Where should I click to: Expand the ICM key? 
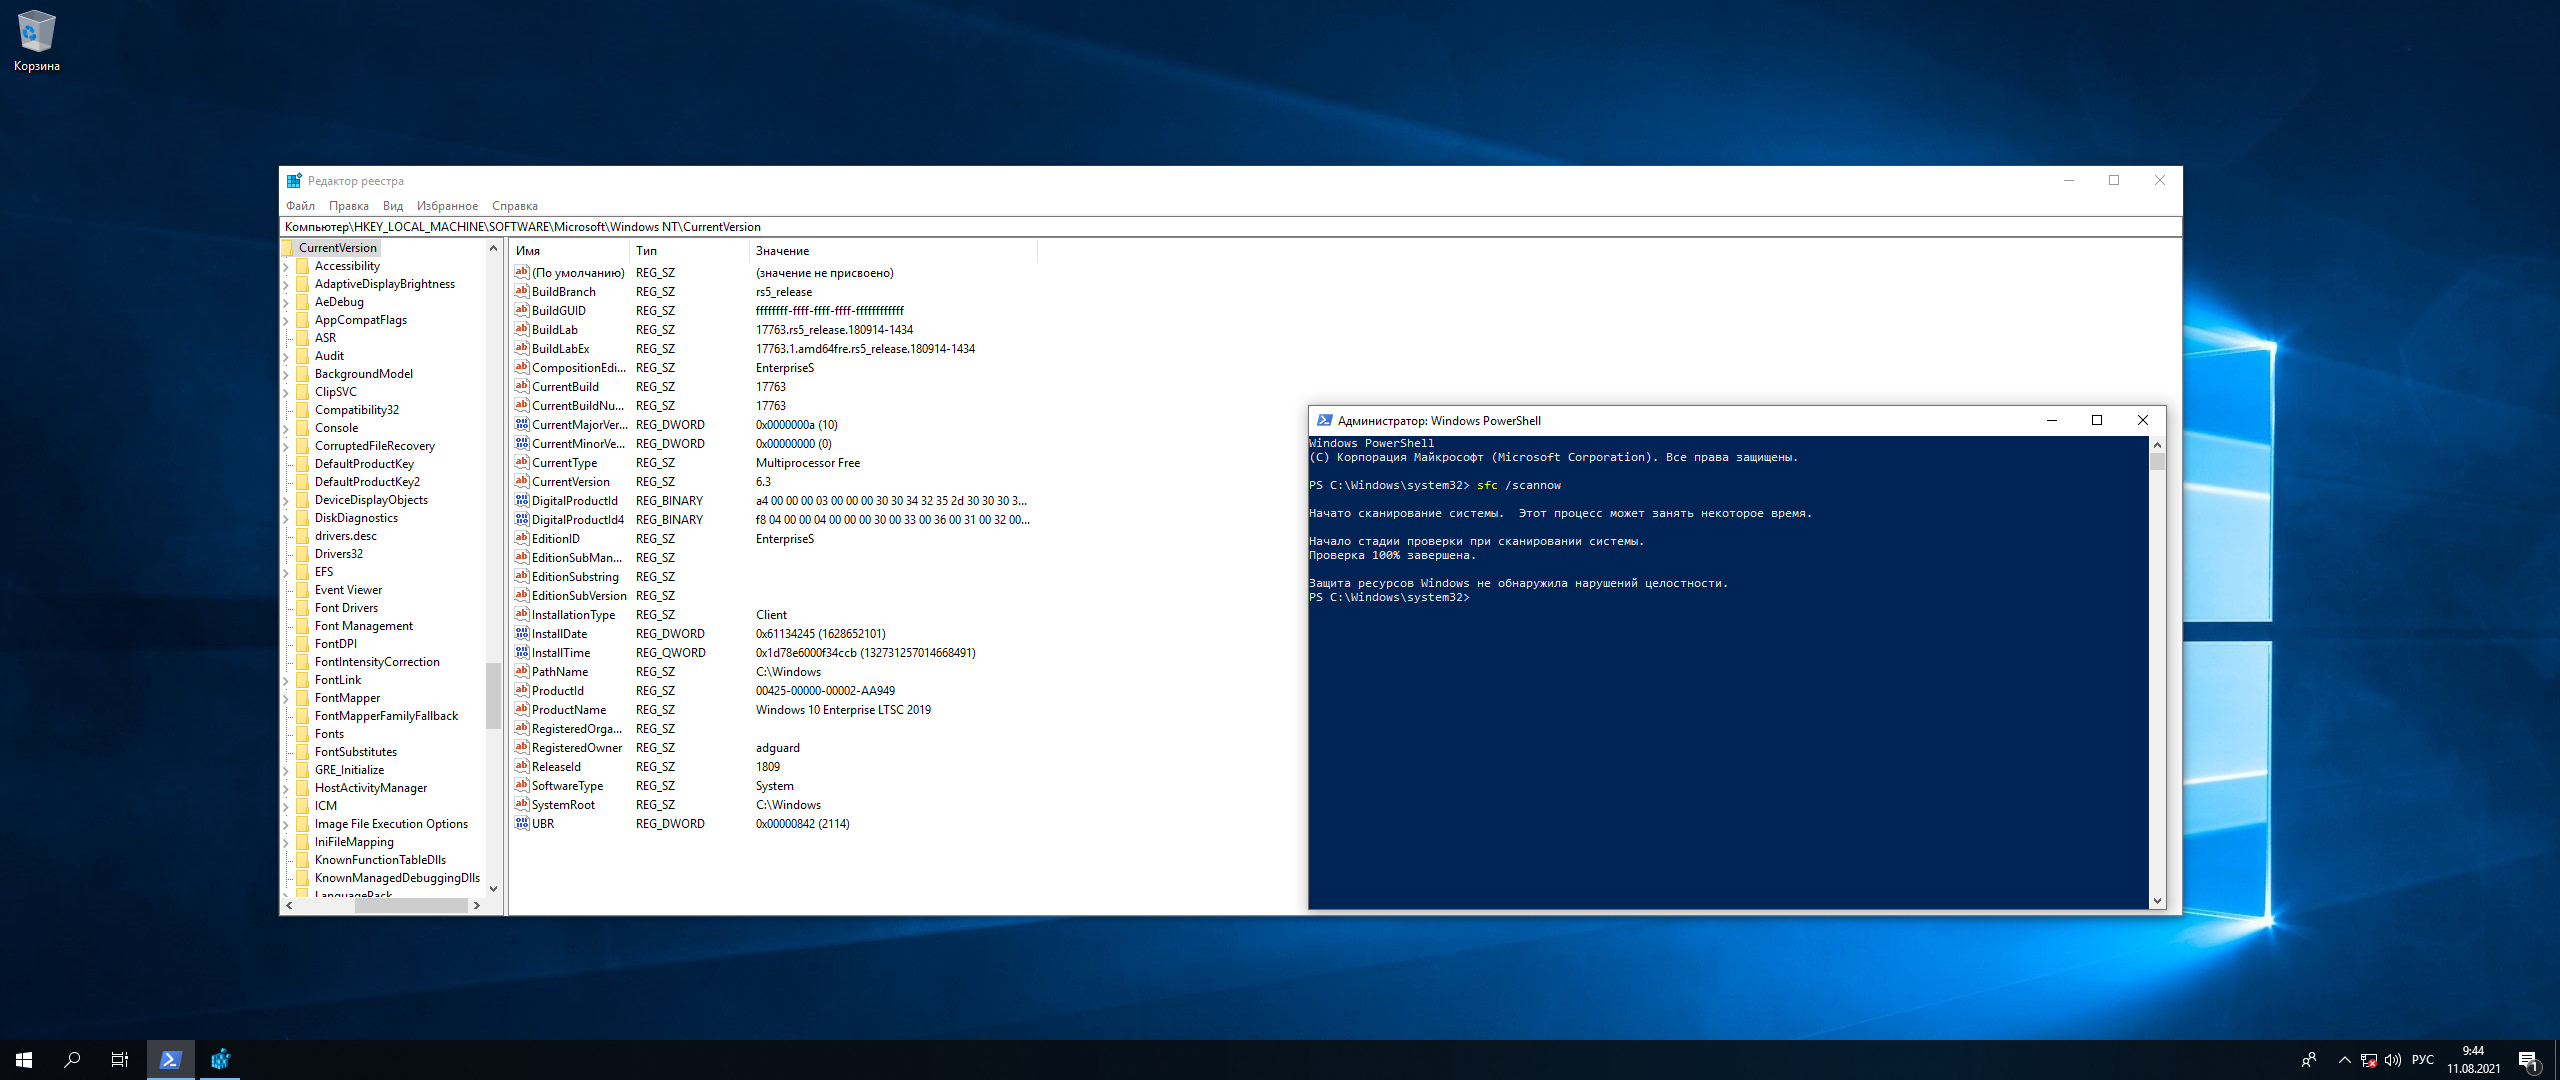(286, 807)
